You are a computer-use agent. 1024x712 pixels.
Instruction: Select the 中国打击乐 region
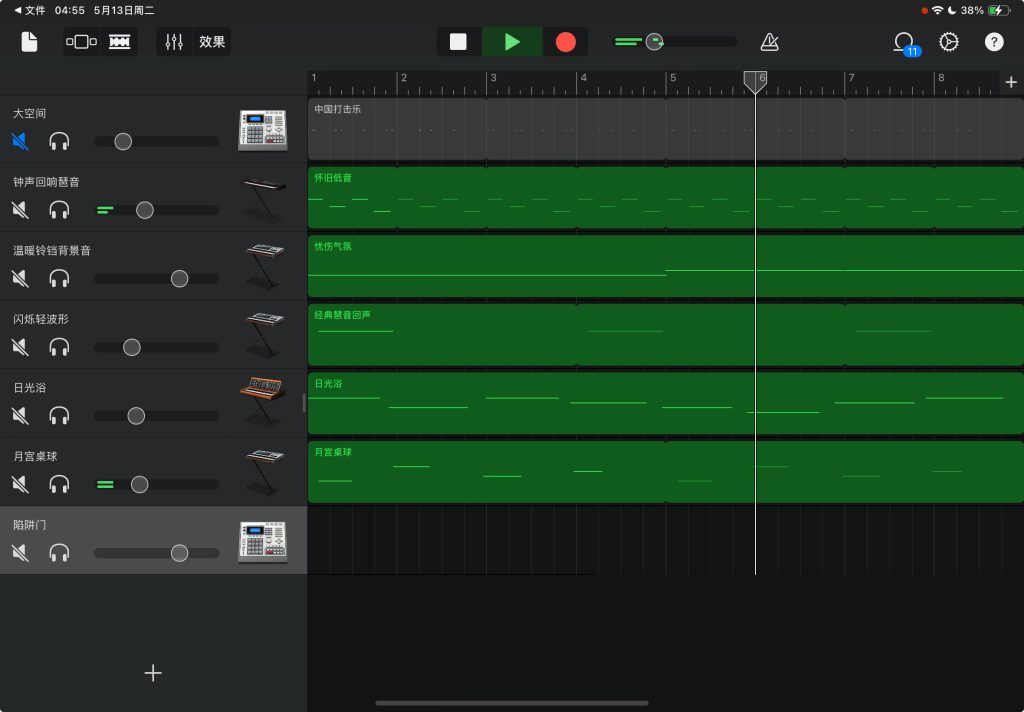665,129
